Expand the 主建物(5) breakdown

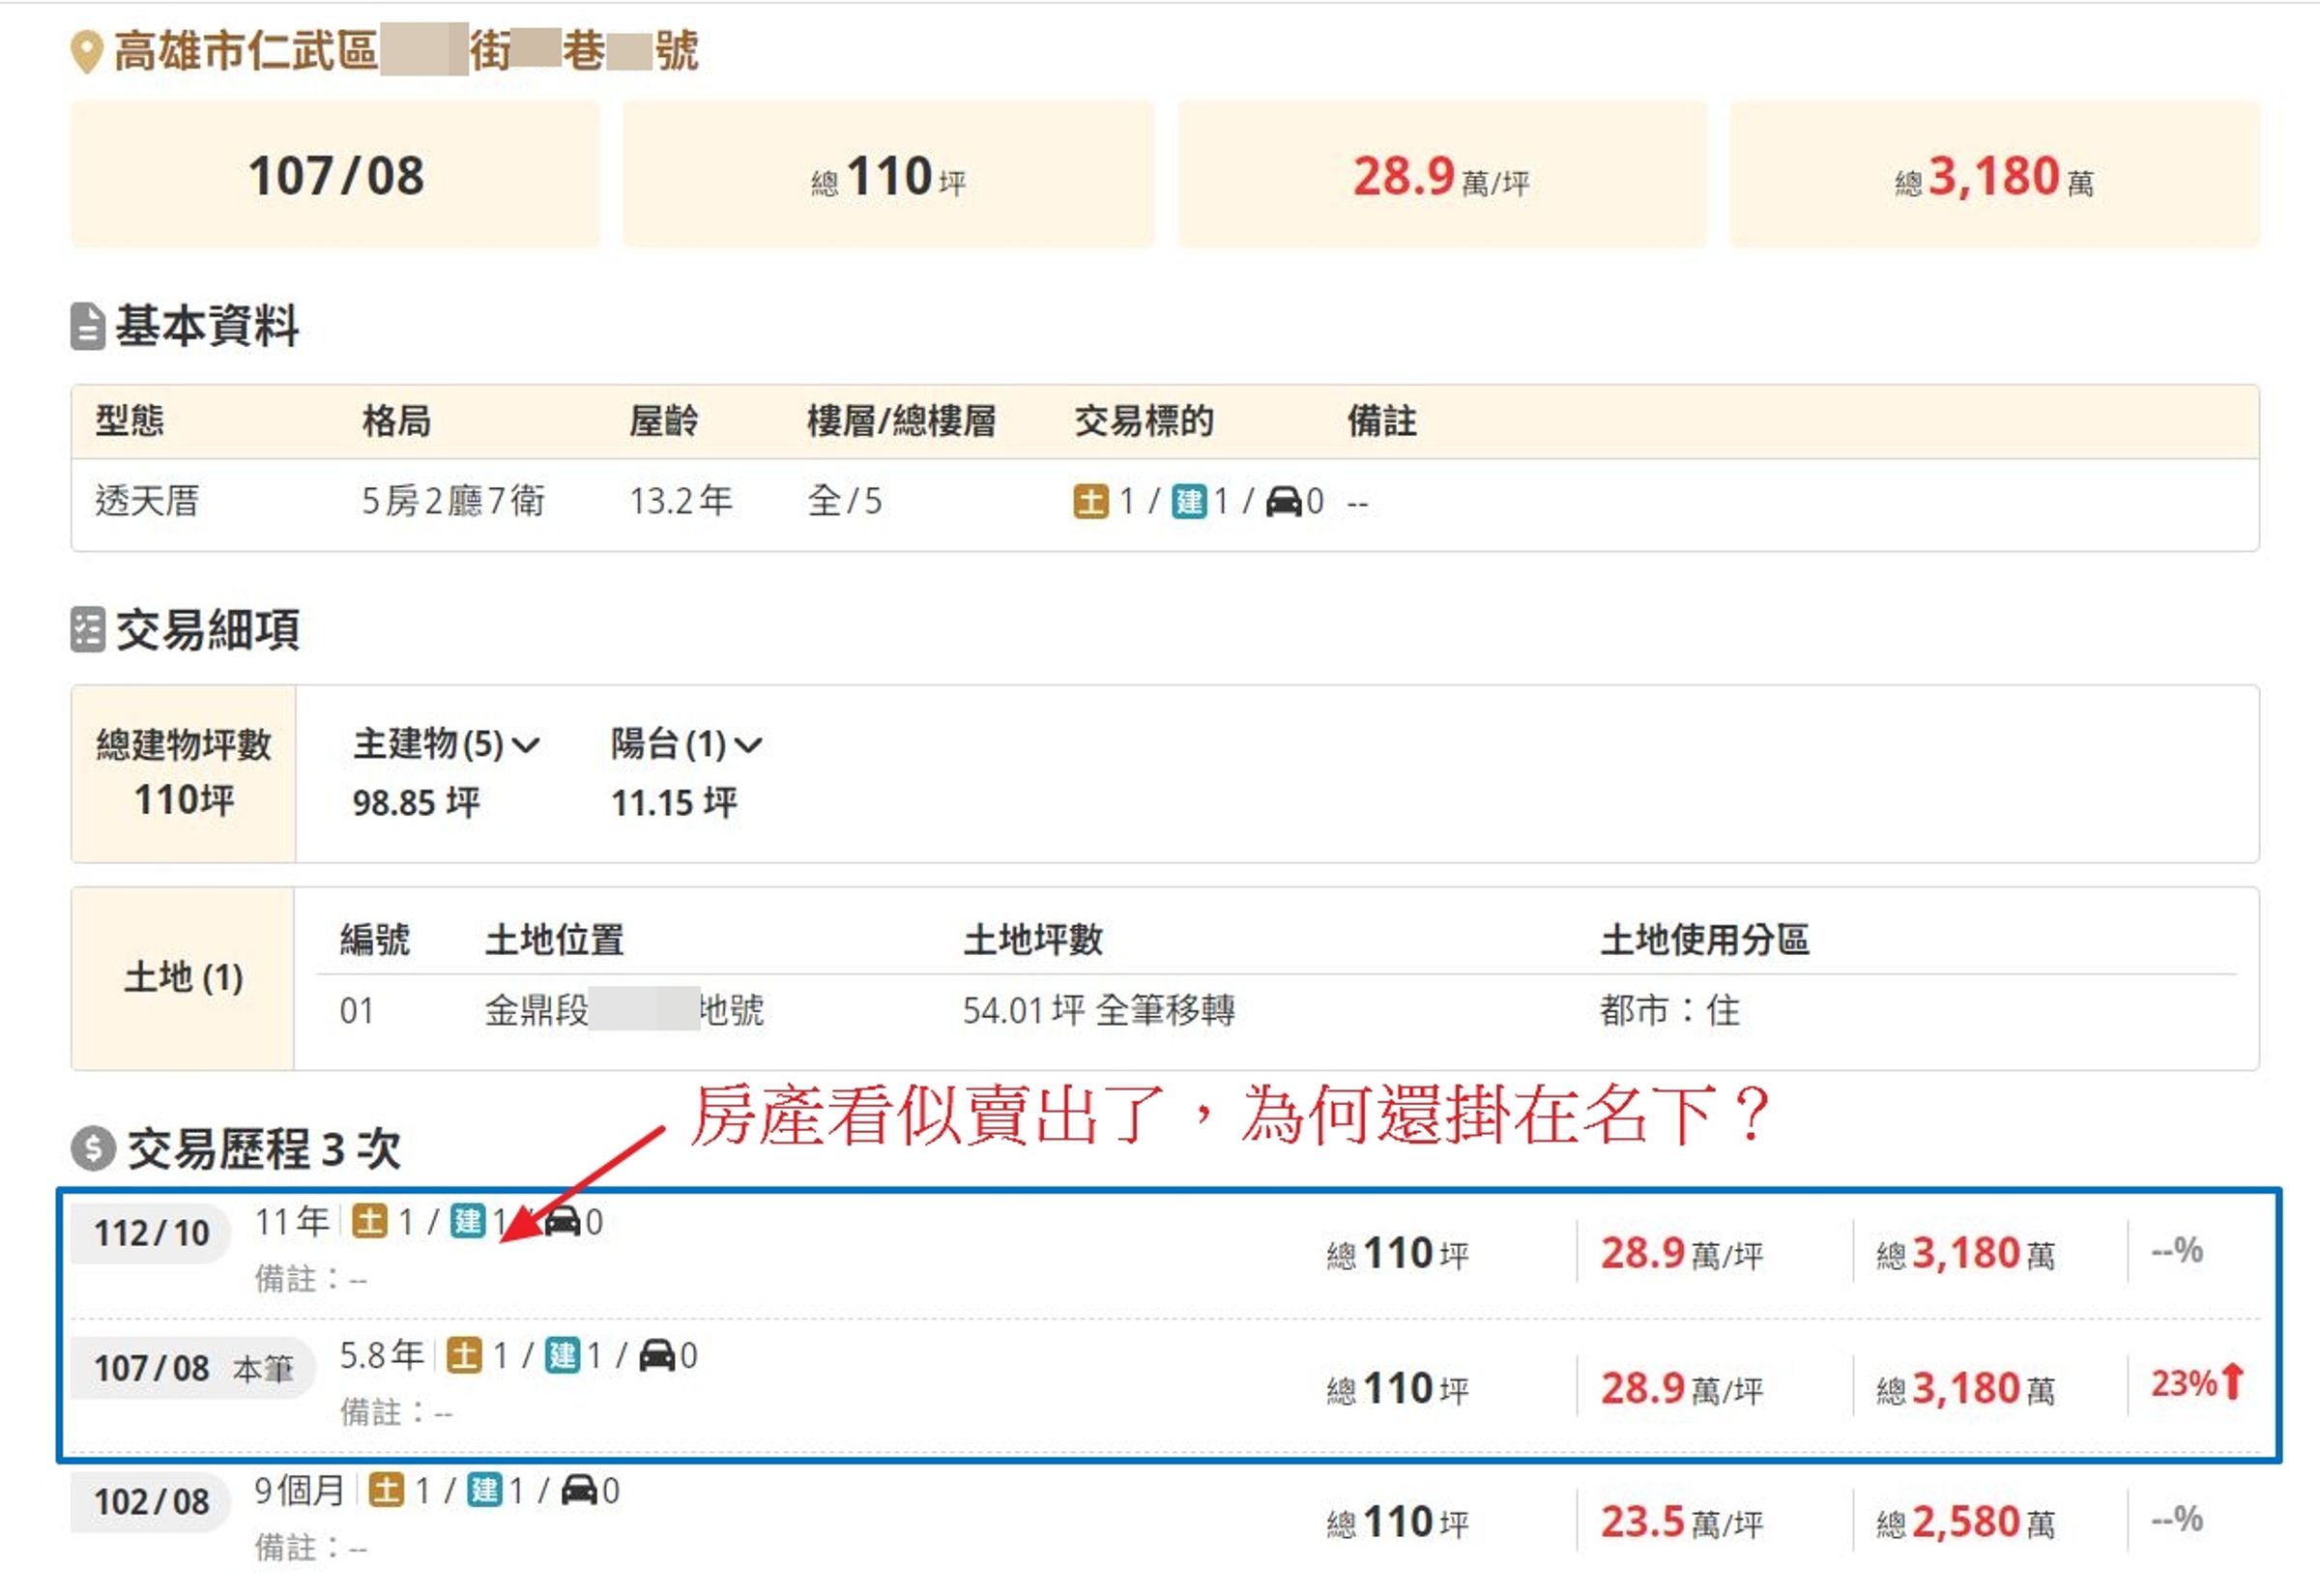(x=446, y=745)
